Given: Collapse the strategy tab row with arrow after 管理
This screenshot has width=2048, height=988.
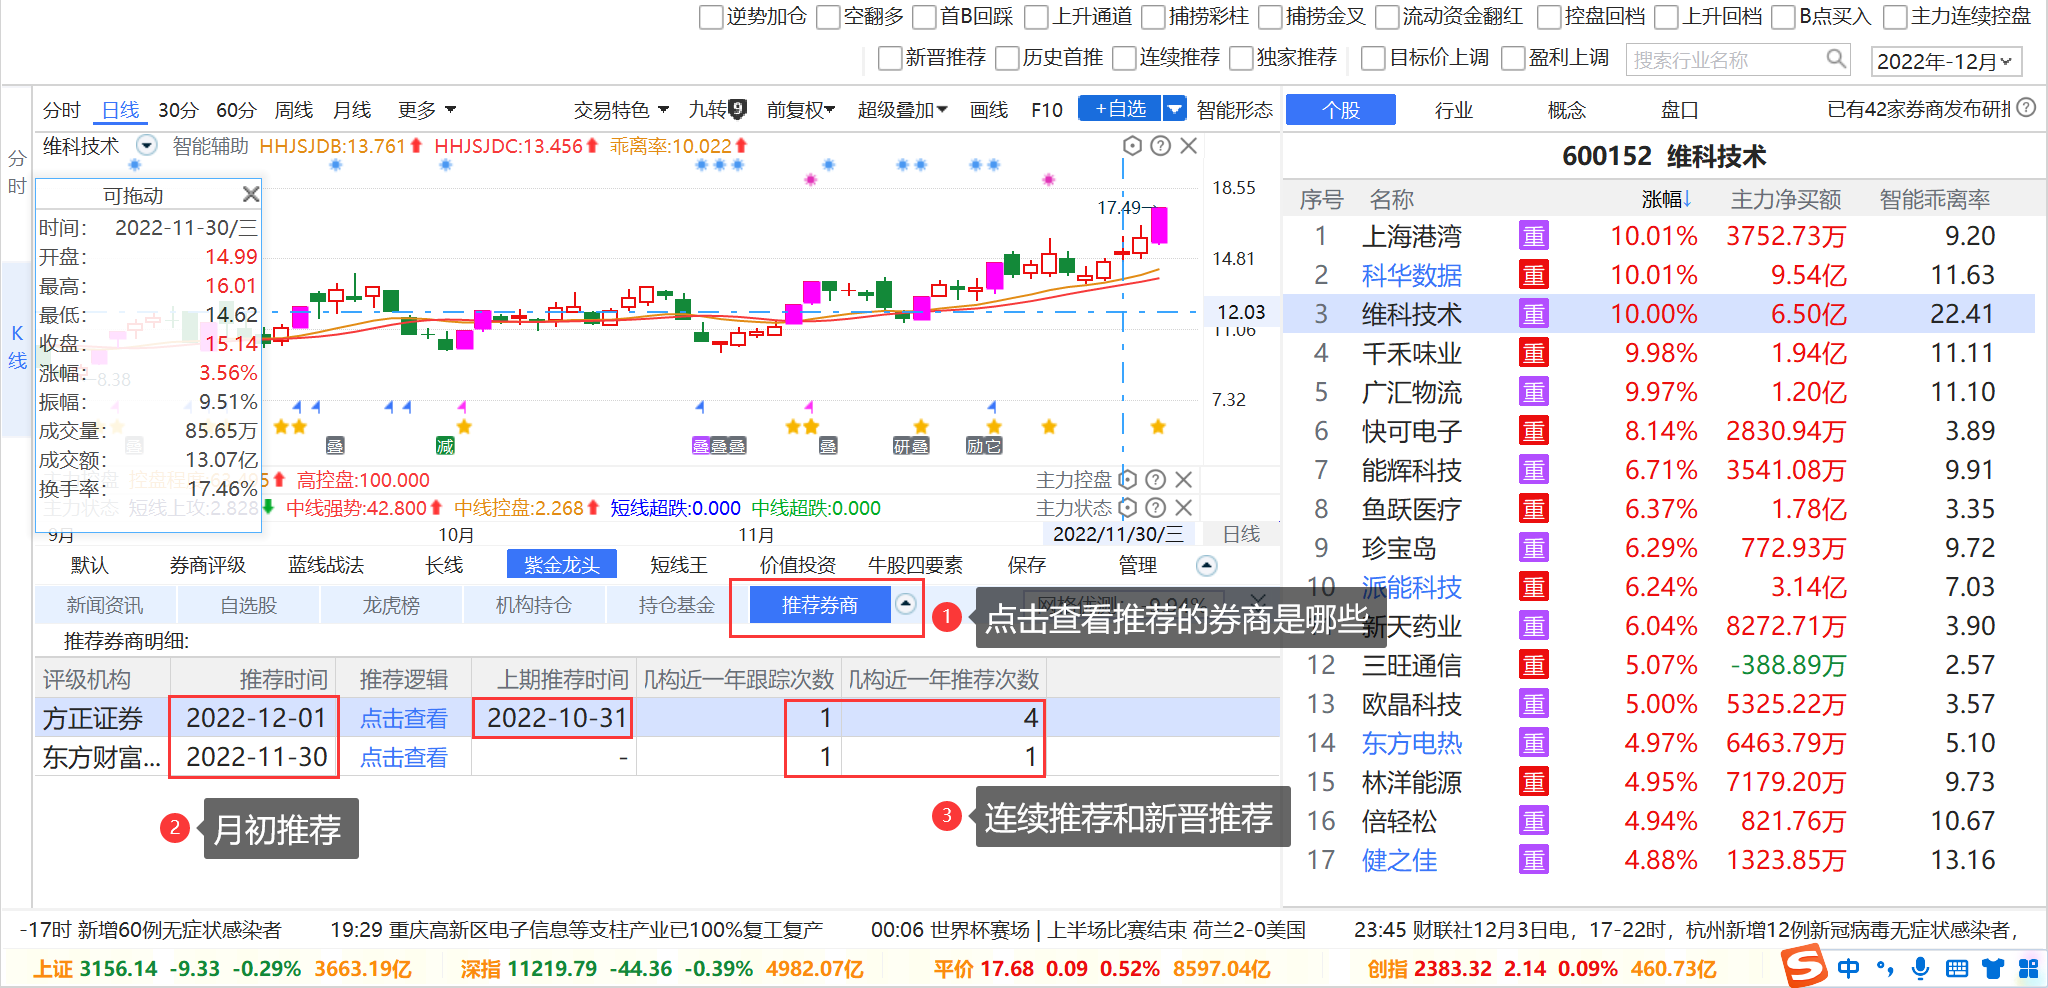Looking at the screenshot, I should pos(1207,566).
